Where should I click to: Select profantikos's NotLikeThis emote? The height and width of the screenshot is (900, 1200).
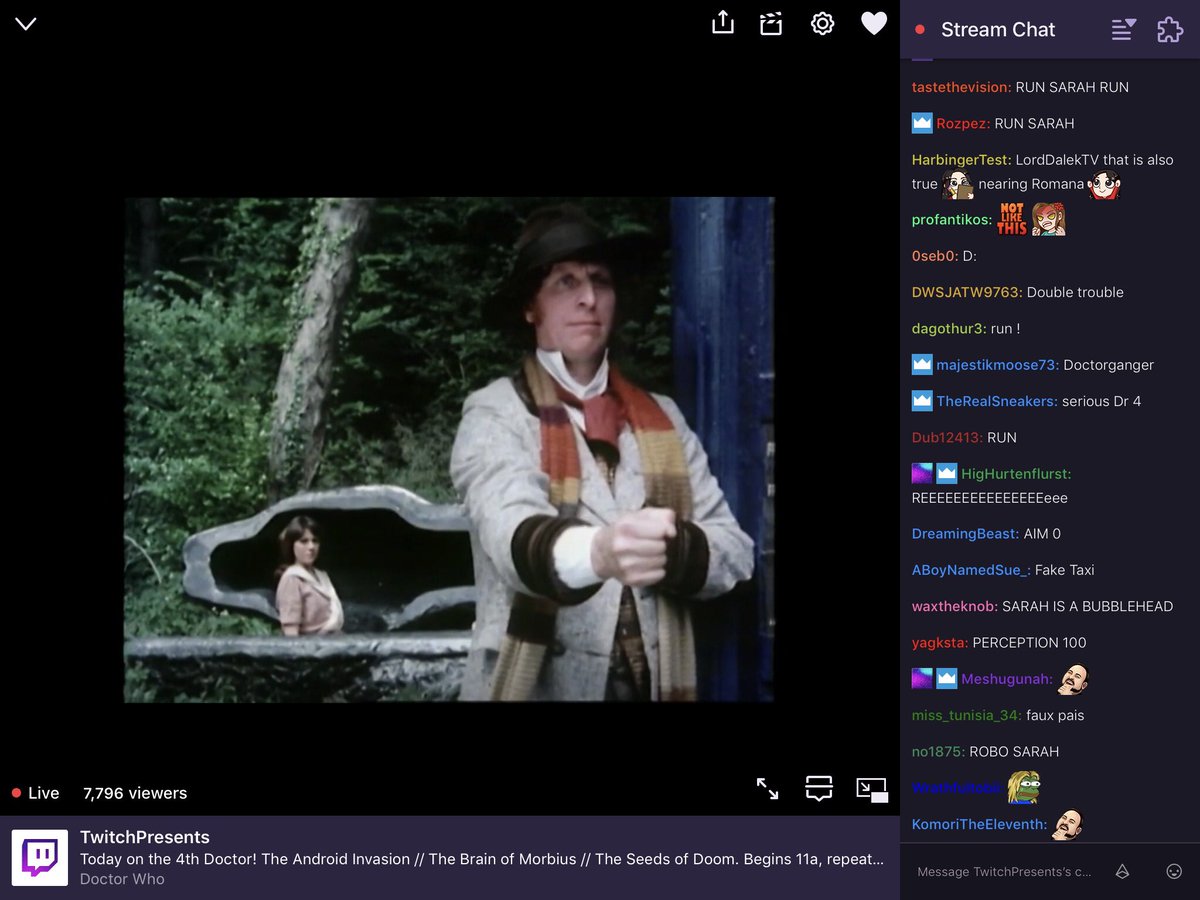tap(1012, 219)
